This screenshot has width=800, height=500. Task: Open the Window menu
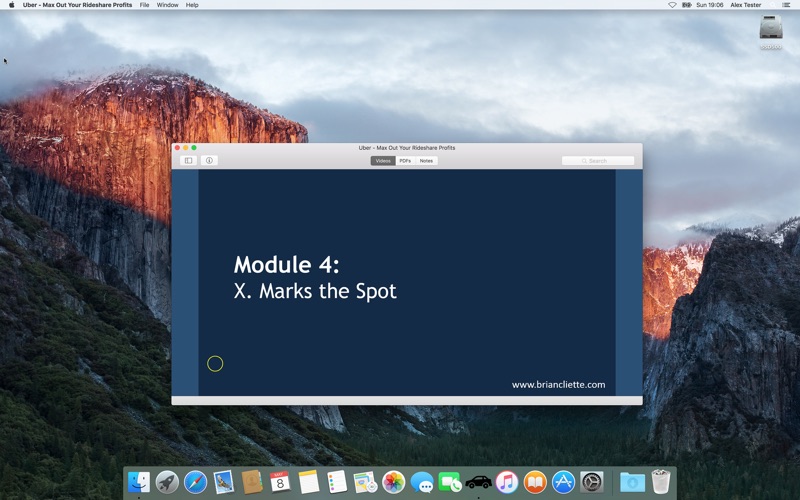click(167, 5)
